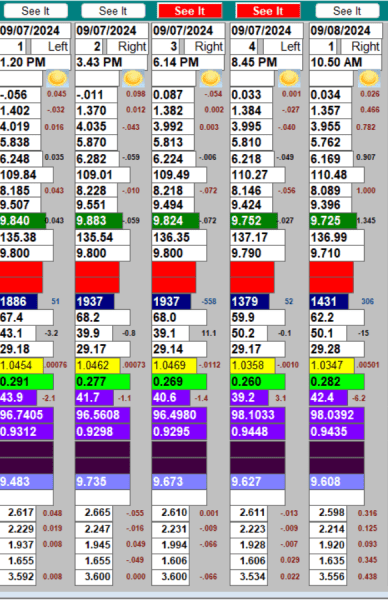Select the bright green 0.269 cell

pyautogui.click(x=179, y=382)
